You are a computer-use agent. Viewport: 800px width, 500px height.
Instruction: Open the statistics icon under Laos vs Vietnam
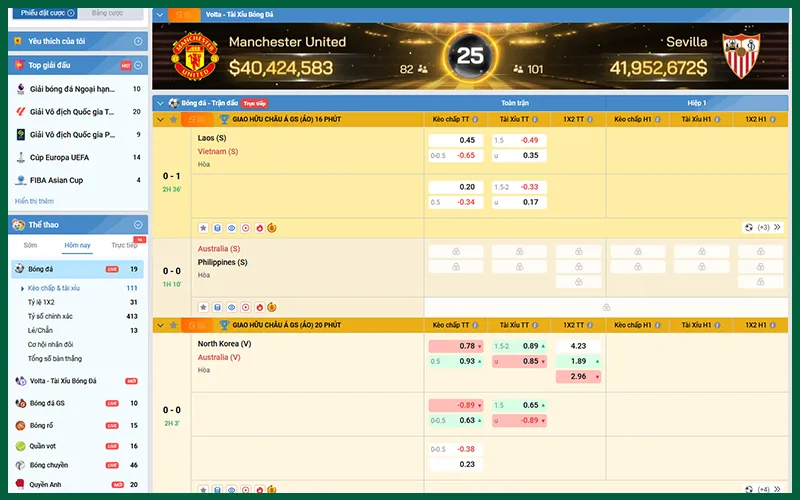[217, 228]
